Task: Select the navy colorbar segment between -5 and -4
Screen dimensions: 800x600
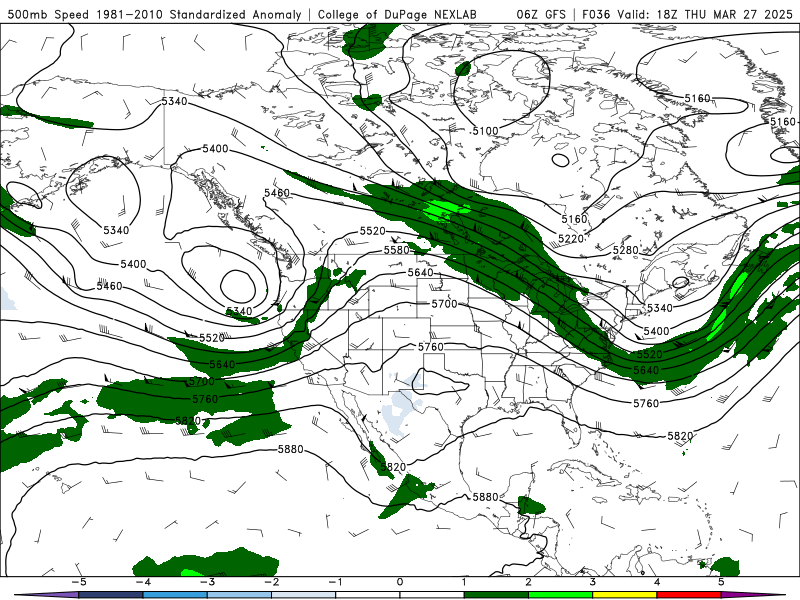Action: click(x=111, y=595)
